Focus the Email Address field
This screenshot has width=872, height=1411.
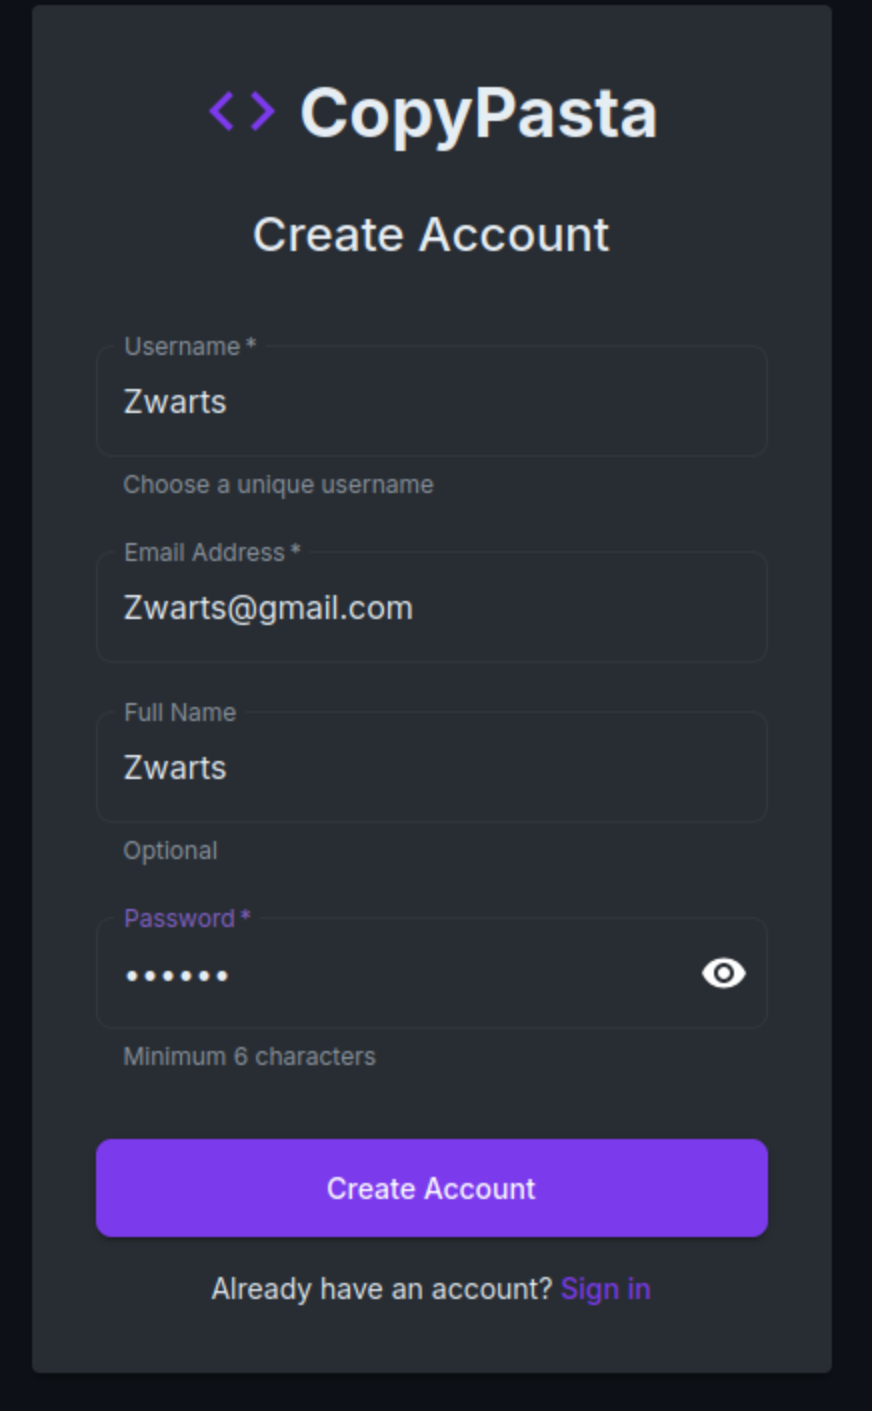tap(430, 607)
